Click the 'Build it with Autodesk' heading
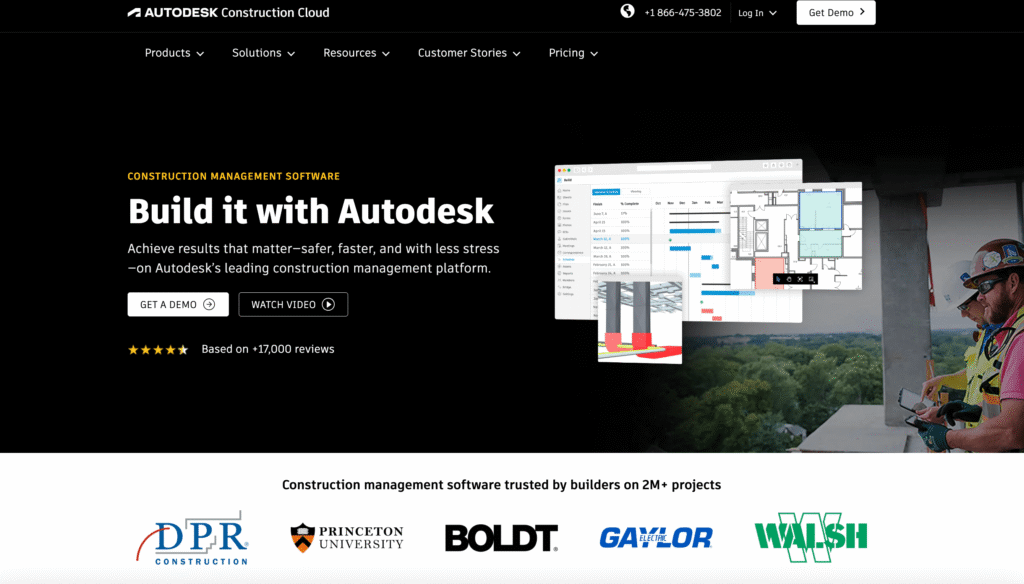This screenshot has width=1024, height=584. 311,211
